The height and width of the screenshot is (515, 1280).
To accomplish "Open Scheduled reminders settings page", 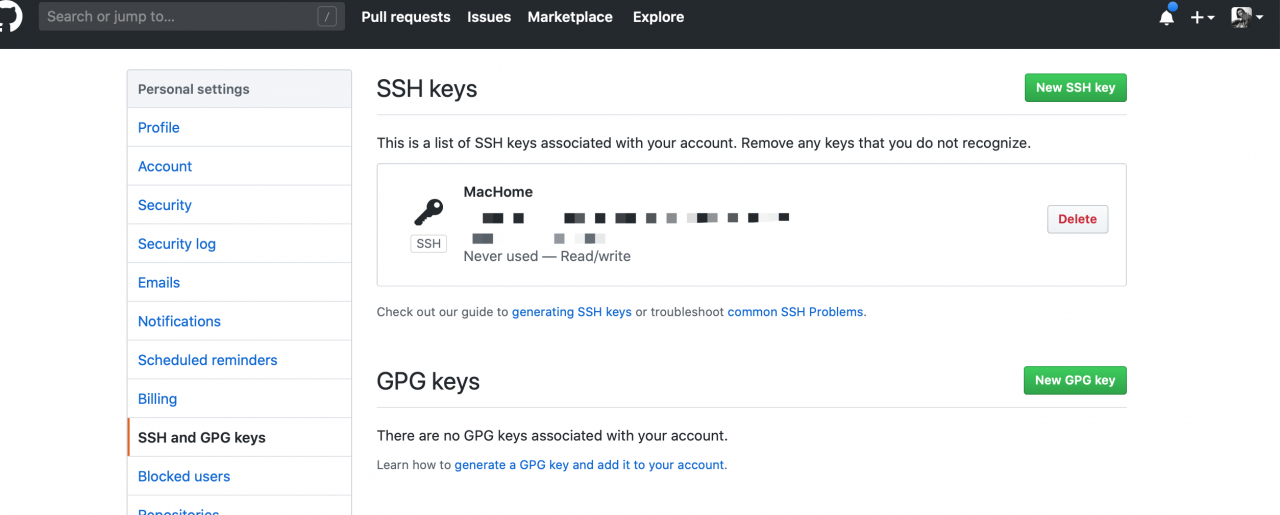I will tap(208, 360).
